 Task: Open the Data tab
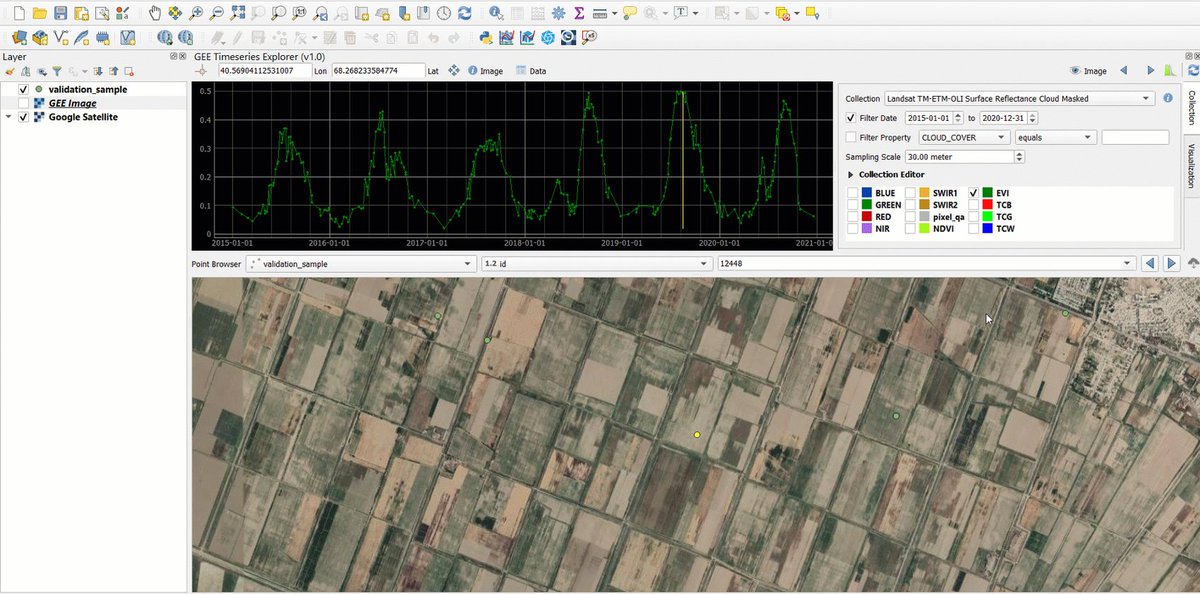point(531,71)
